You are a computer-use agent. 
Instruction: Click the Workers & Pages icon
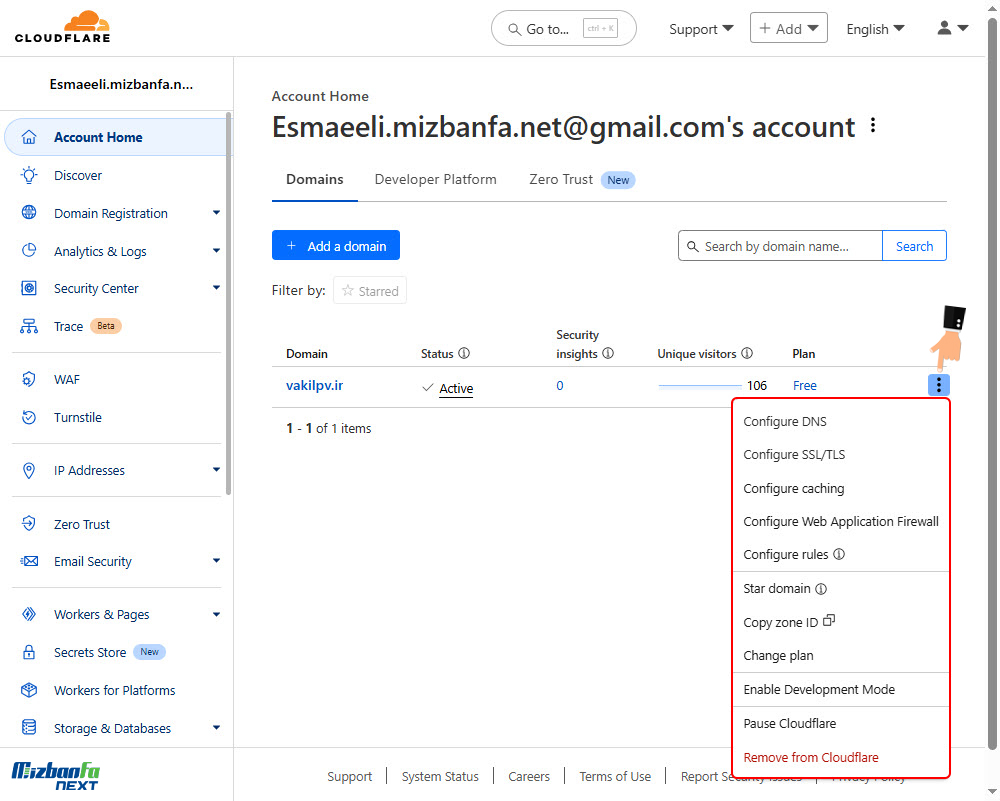(29, 614)
